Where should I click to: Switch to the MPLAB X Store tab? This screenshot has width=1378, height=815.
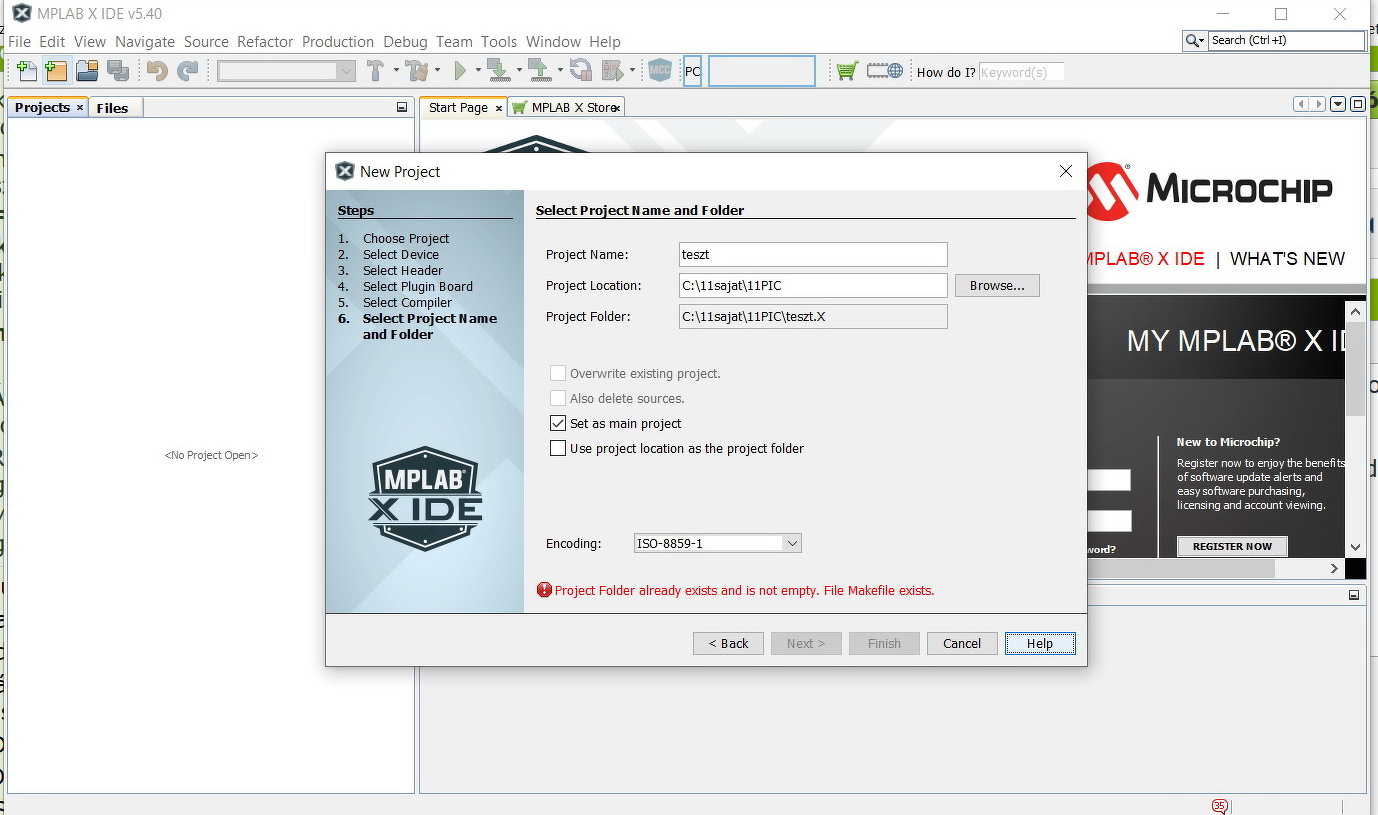click(565, 108)
